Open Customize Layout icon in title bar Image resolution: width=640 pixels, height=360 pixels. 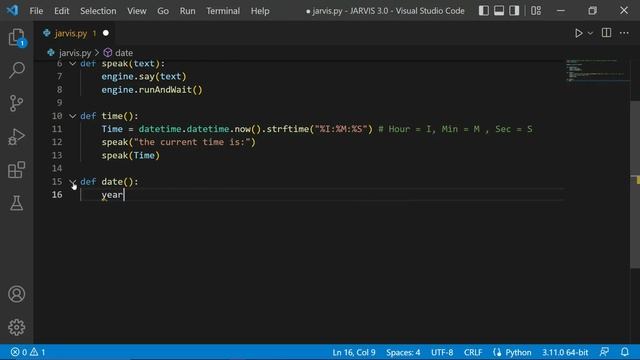536,11
